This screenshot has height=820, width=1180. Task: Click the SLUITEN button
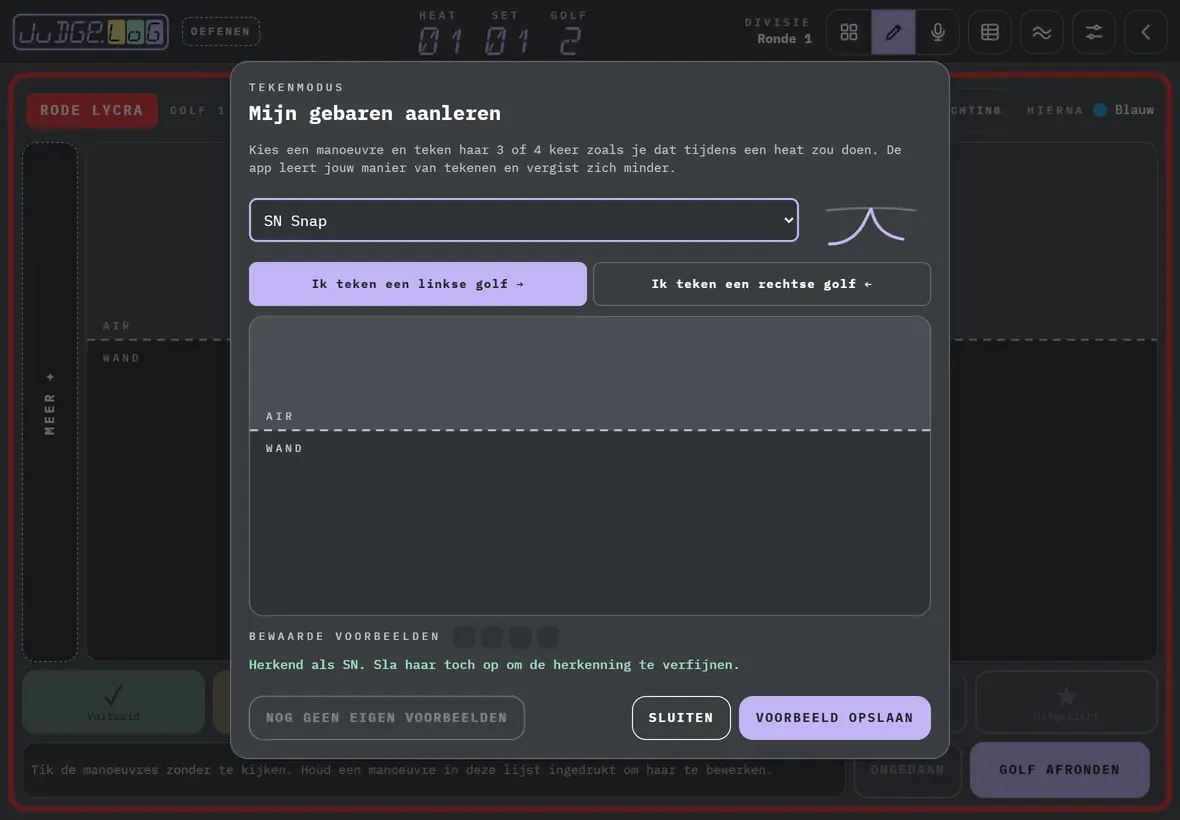(681, 718)
